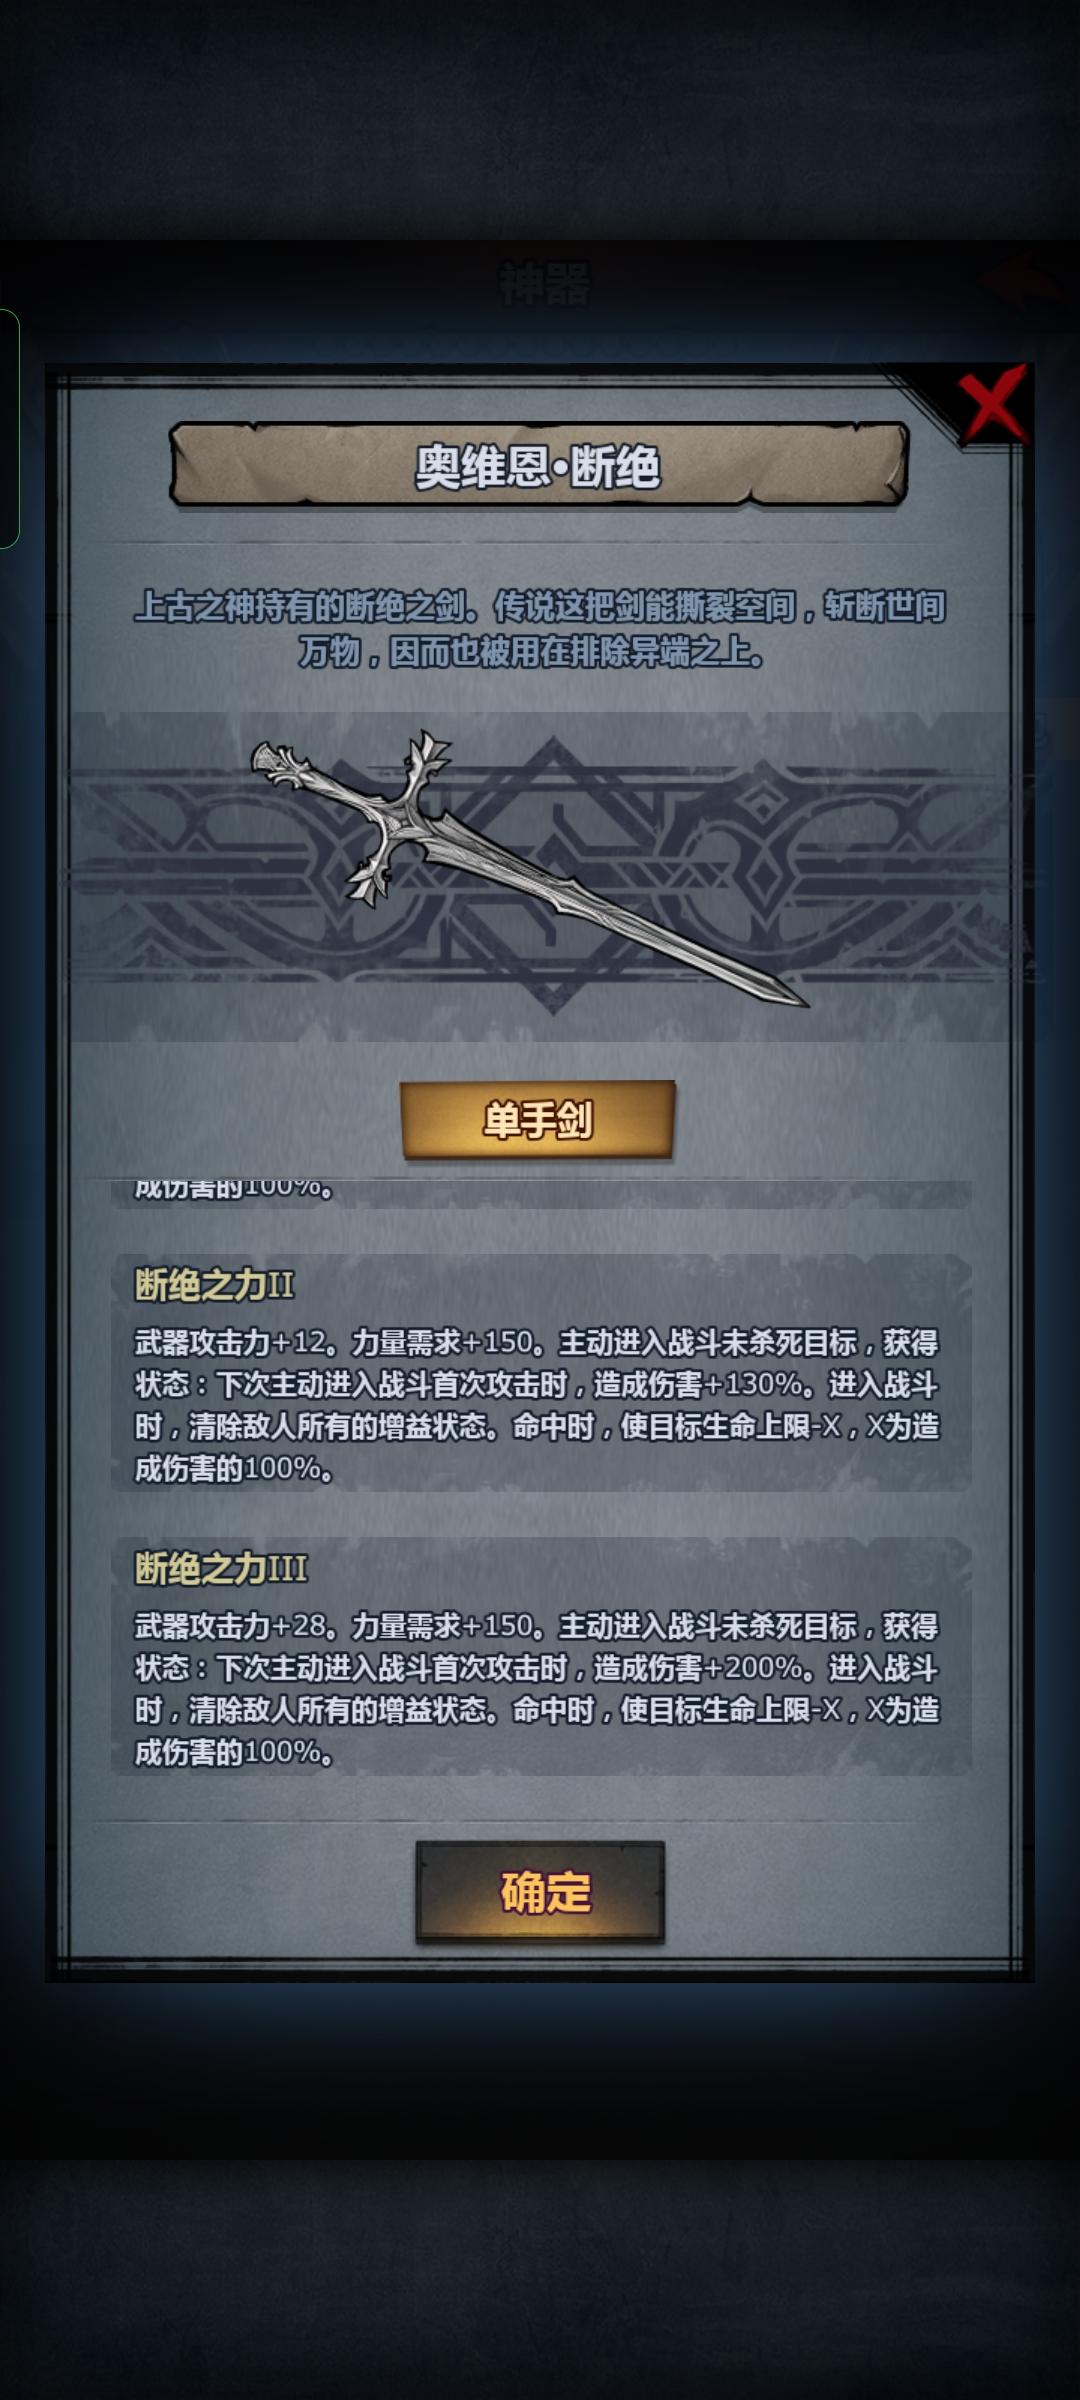Image resolution: width=1080 pixels, height=2400 pixels.
Task: Tap the dimmed red back arrow
Action: coord(1020,280)
